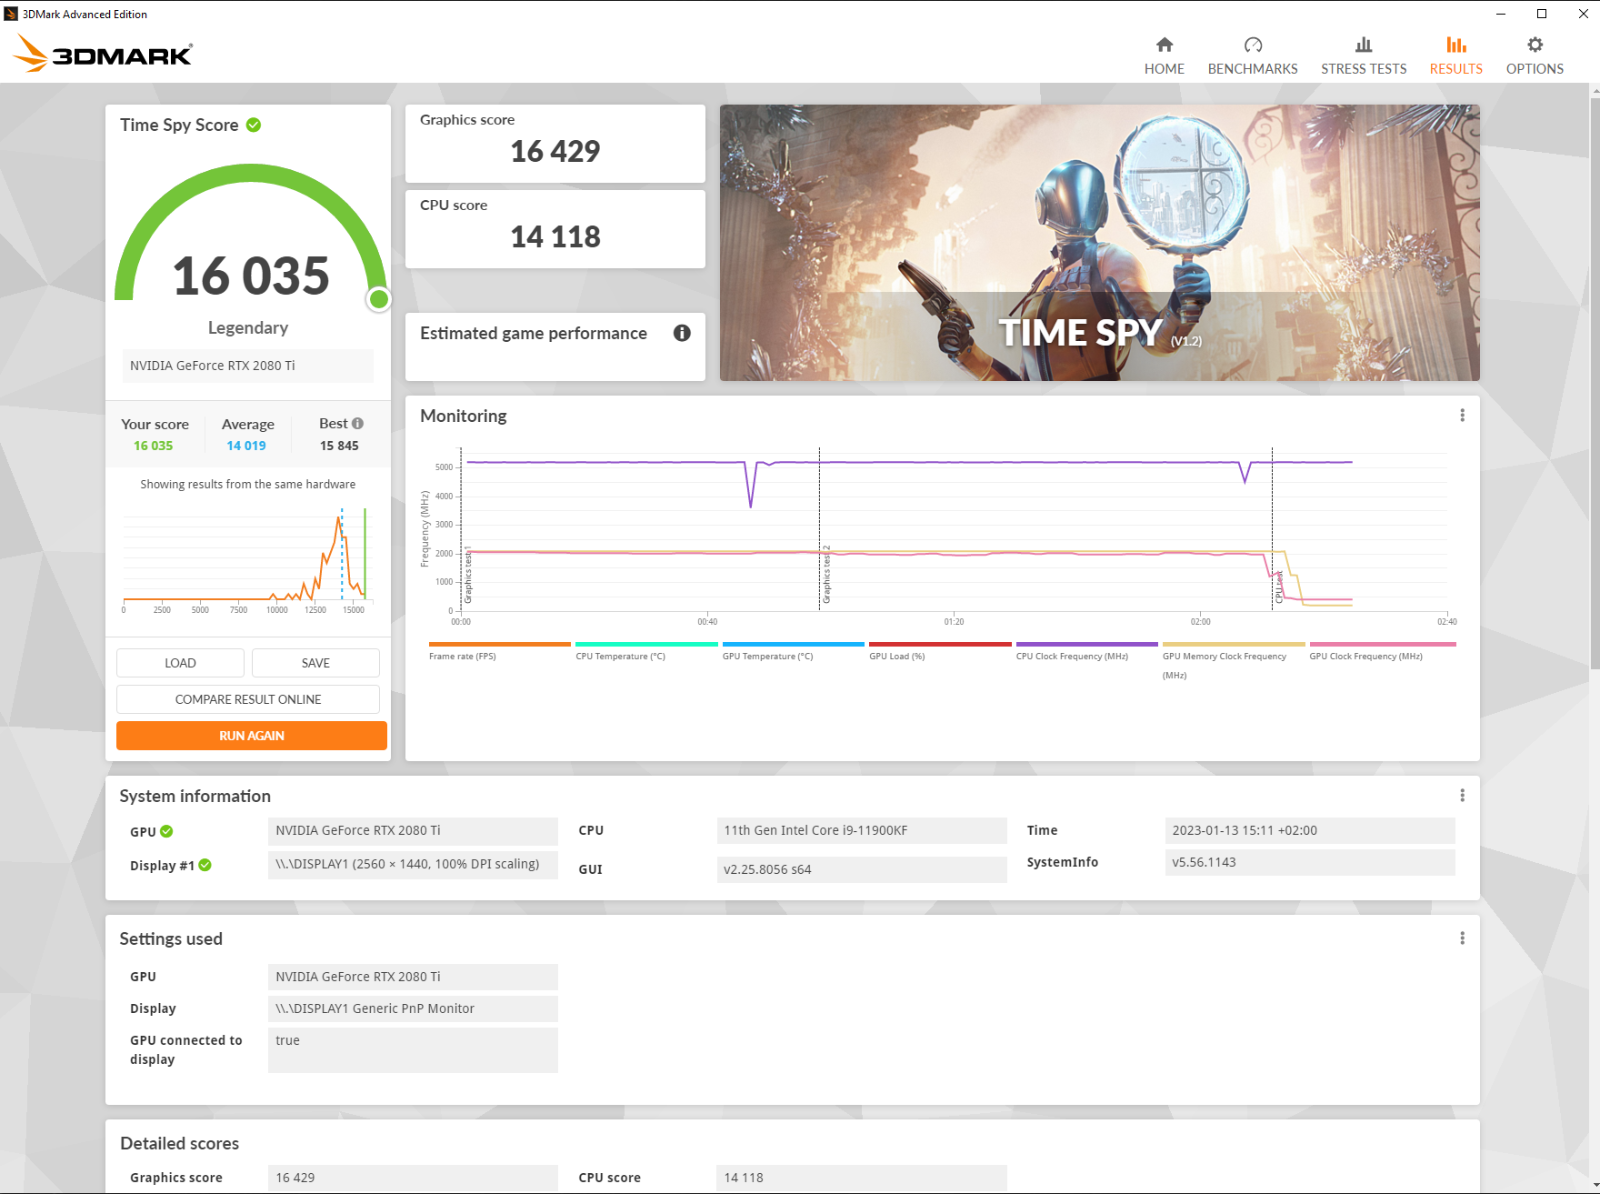This screenshot has width=1600, height=1194.
Task: Click the SystemInfo version v5.56.1143
Action: pos(1310,862)
